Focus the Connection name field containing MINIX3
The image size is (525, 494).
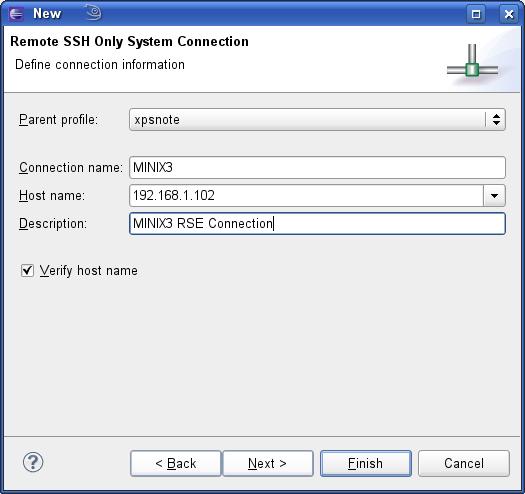click(317, 167)
